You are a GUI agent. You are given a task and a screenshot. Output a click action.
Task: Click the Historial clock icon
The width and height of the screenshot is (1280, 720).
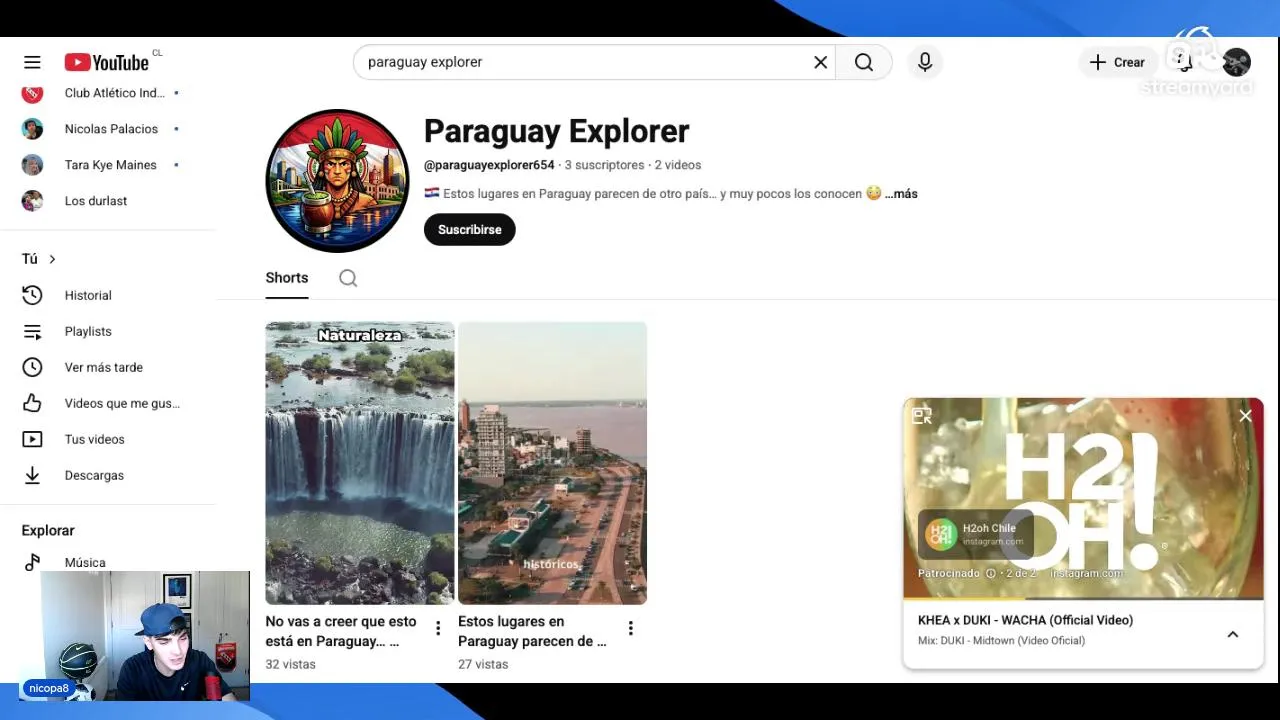pos(32,295)
